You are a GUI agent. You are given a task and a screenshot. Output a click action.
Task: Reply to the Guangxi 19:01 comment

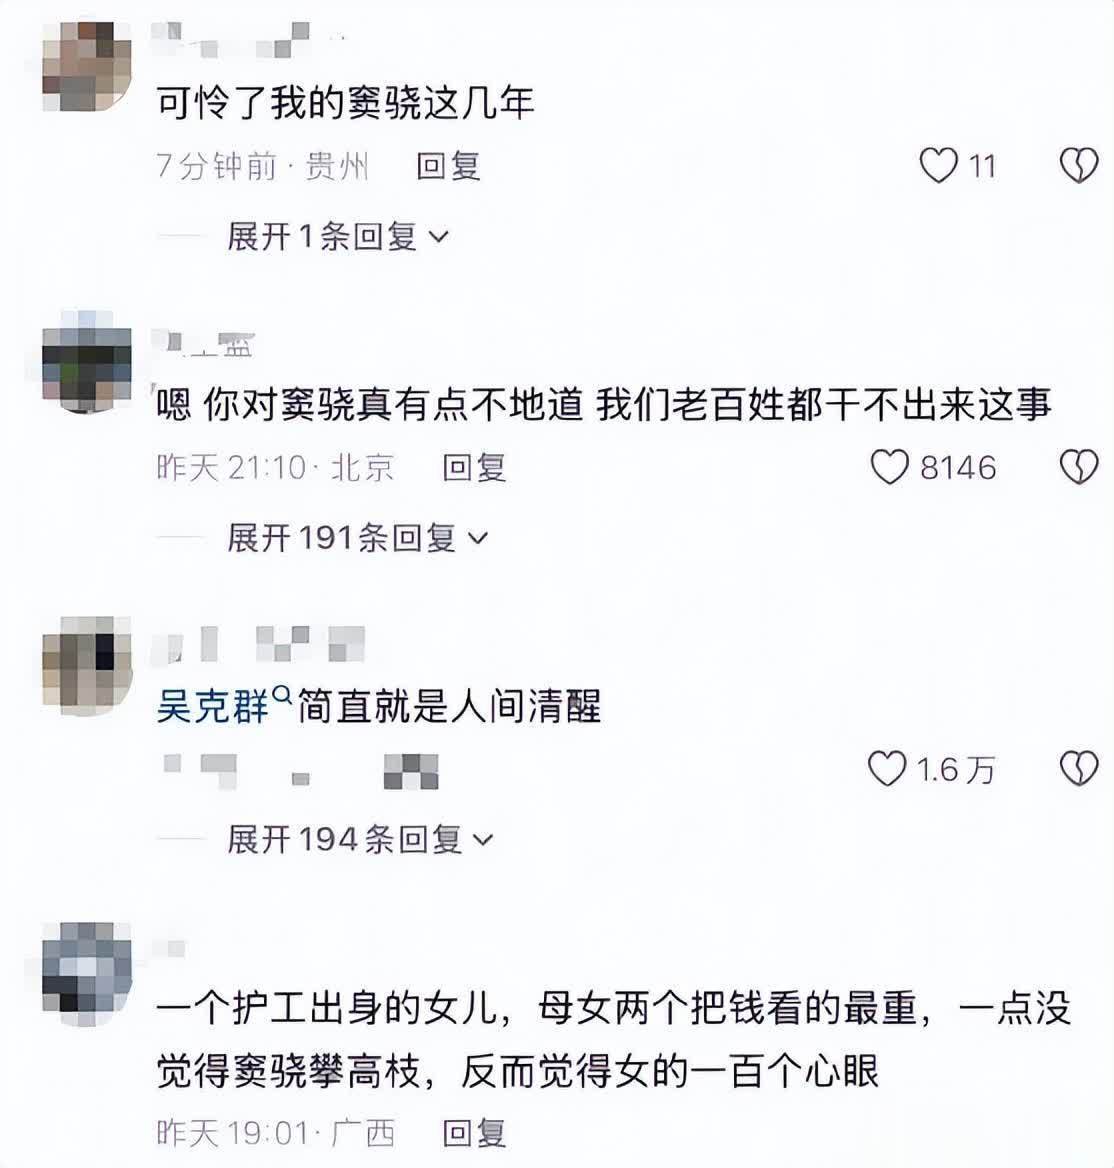(x=474, y=1133)
